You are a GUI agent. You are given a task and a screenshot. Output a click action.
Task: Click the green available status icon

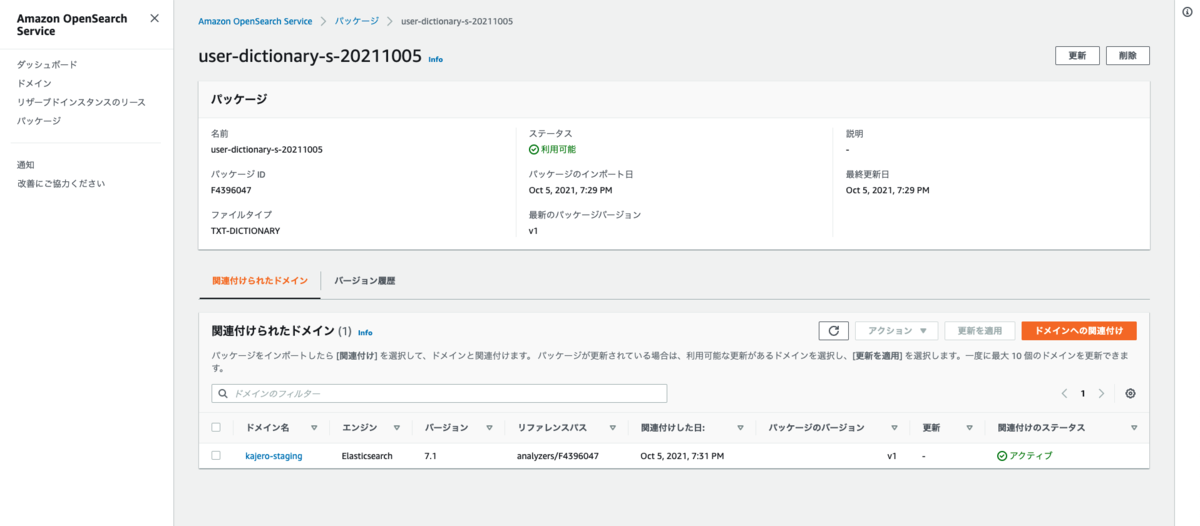click(x=534, y=149)
